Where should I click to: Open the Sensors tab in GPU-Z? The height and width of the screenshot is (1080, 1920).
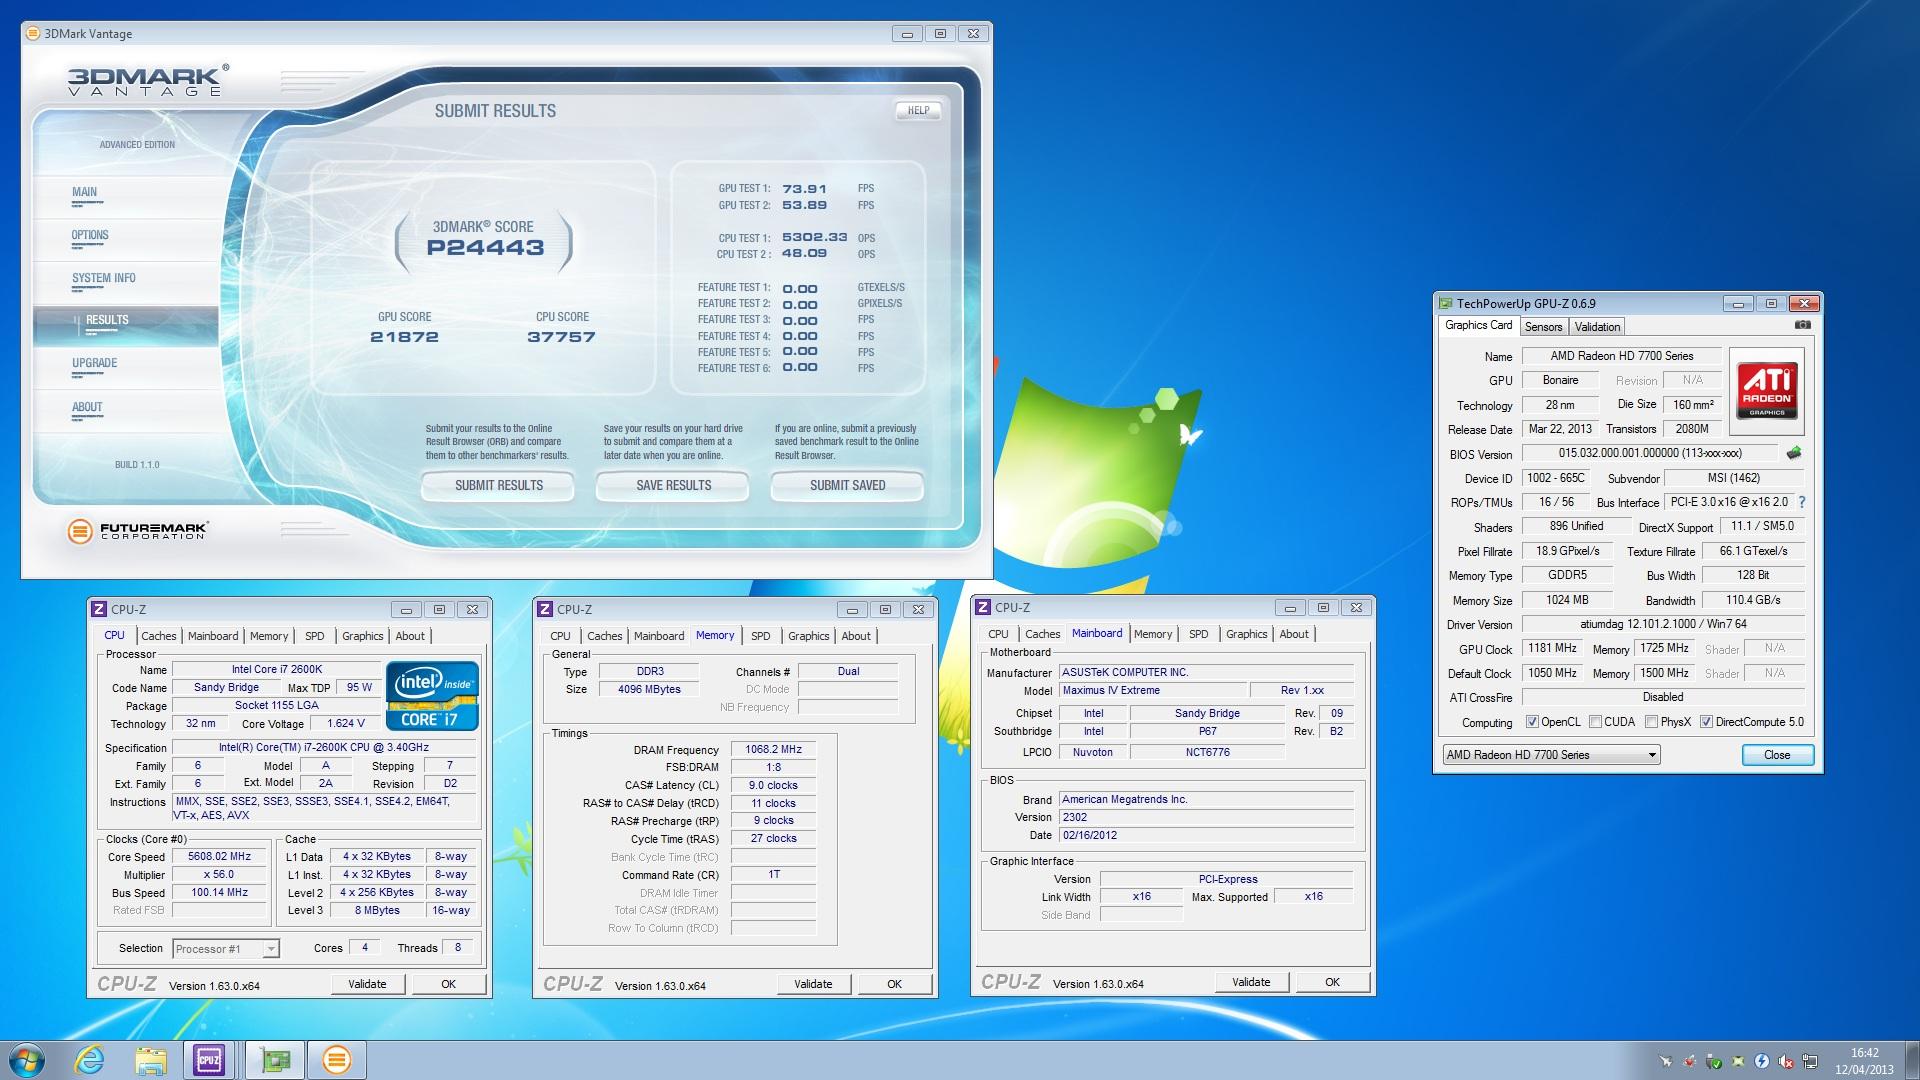(1543, 327)
